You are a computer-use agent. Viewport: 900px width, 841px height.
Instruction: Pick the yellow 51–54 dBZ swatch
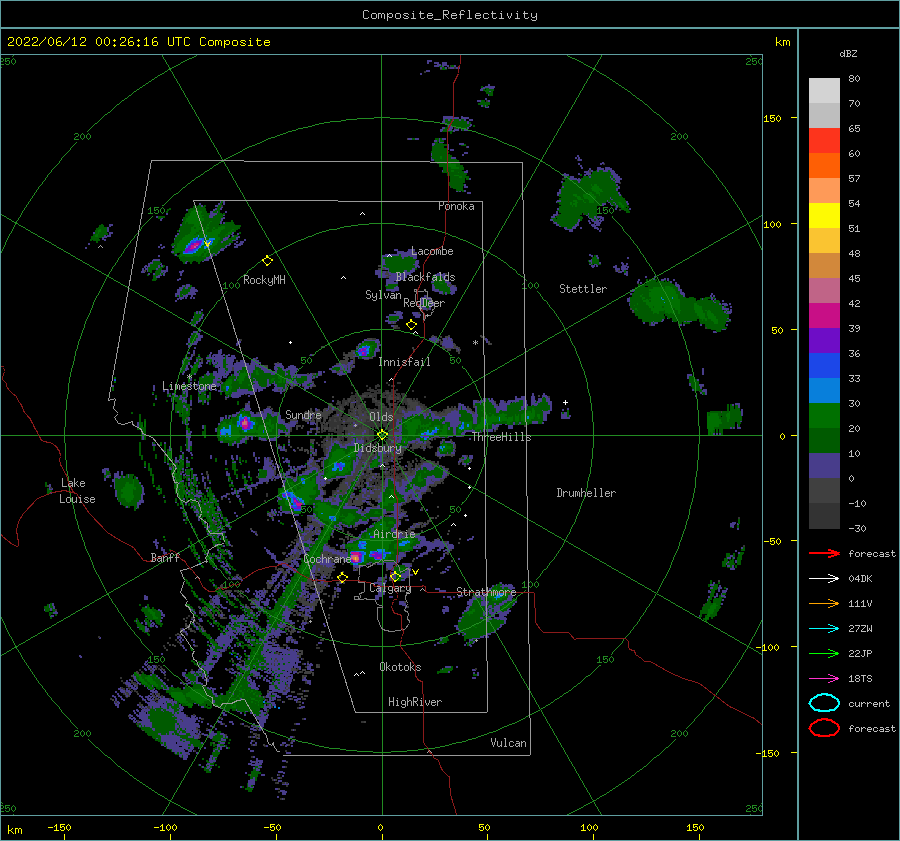click(x=824, y=216)
